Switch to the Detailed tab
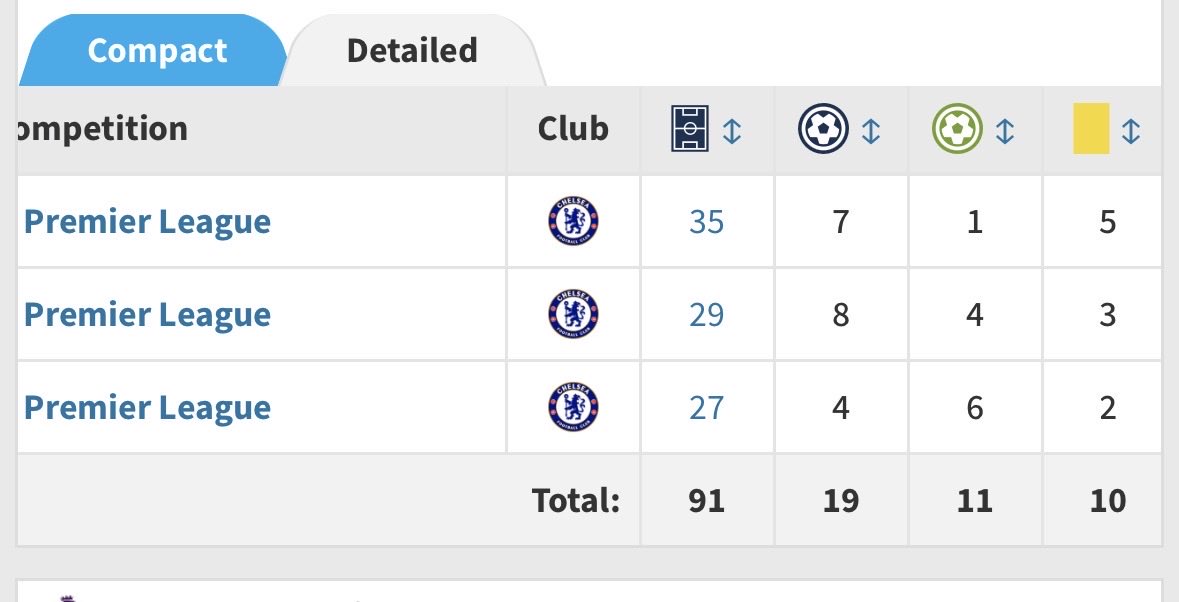 pos(412,50)
